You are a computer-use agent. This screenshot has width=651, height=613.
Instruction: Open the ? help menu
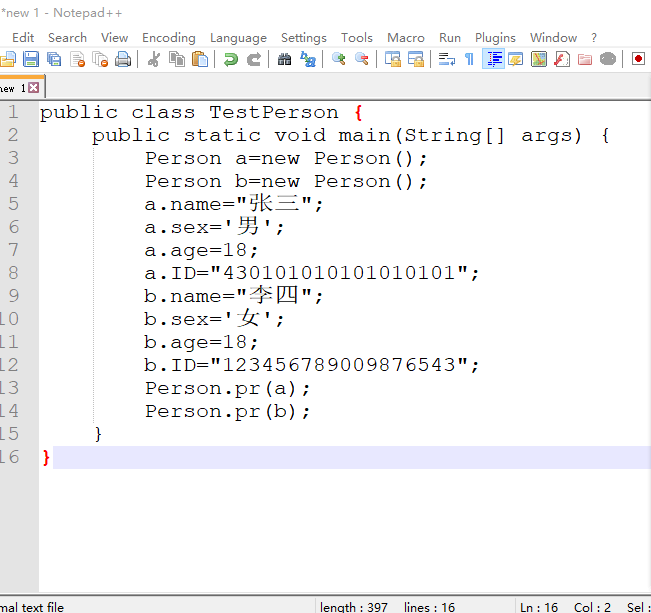click(594, 38)
